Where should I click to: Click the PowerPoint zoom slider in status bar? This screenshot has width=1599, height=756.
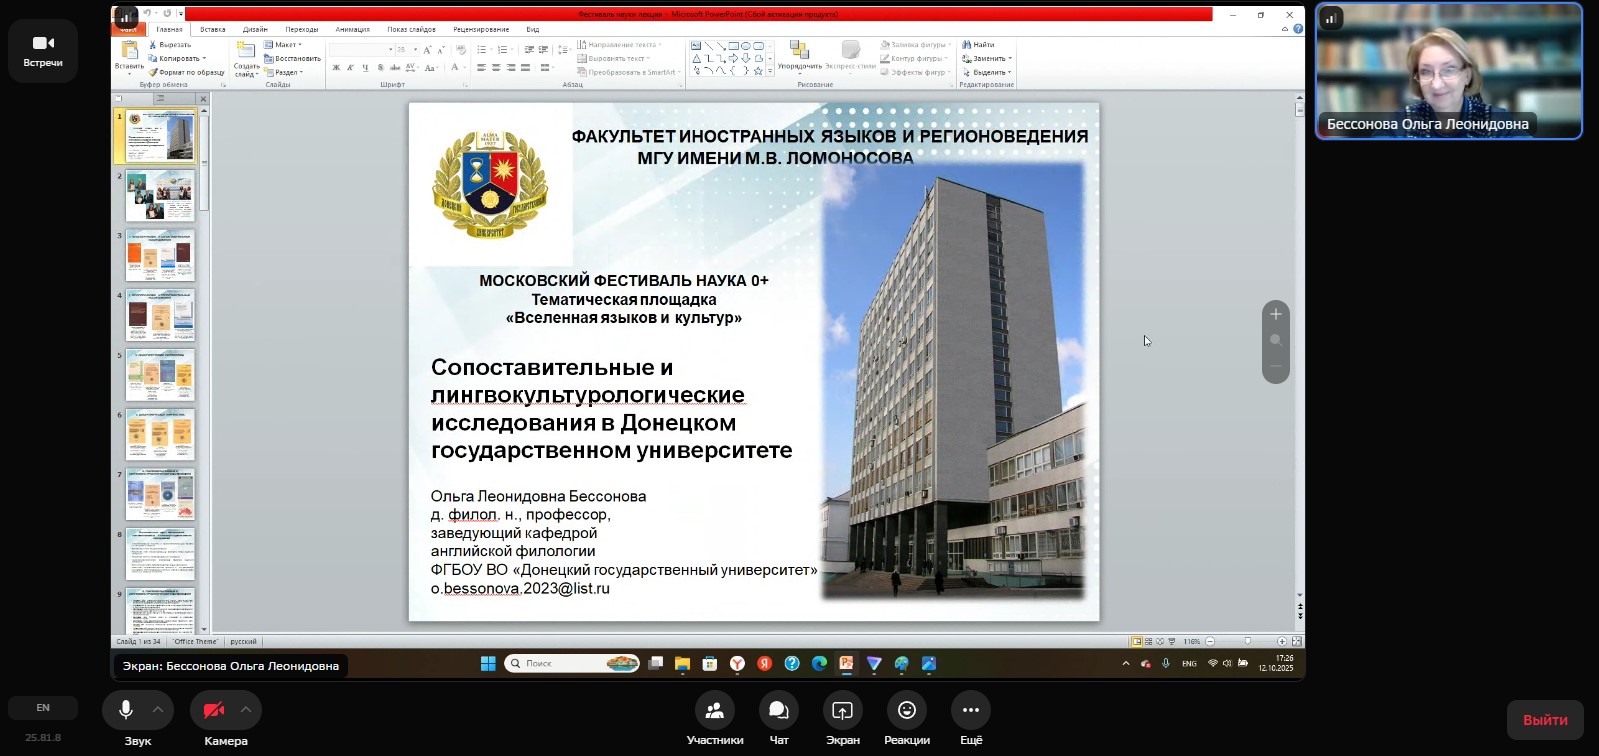pos(1247,641)
